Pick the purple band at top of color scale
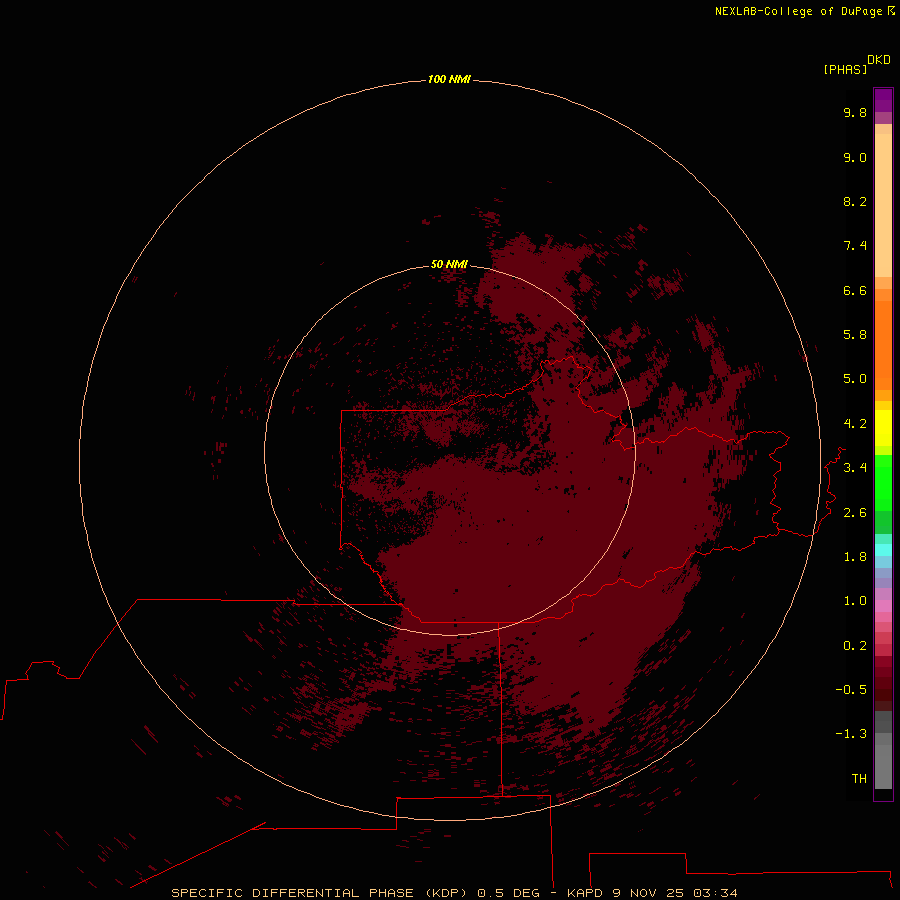 click(883, 100)
